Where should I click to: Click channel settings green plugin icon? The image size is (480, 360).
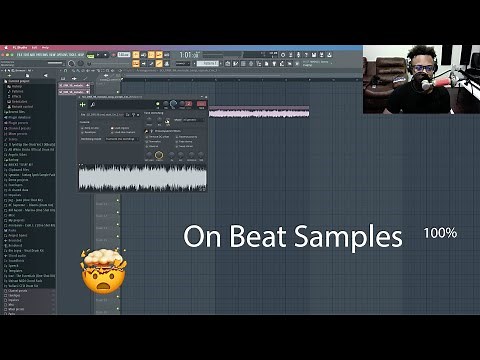pyautogui.click(x=82, y=105)
